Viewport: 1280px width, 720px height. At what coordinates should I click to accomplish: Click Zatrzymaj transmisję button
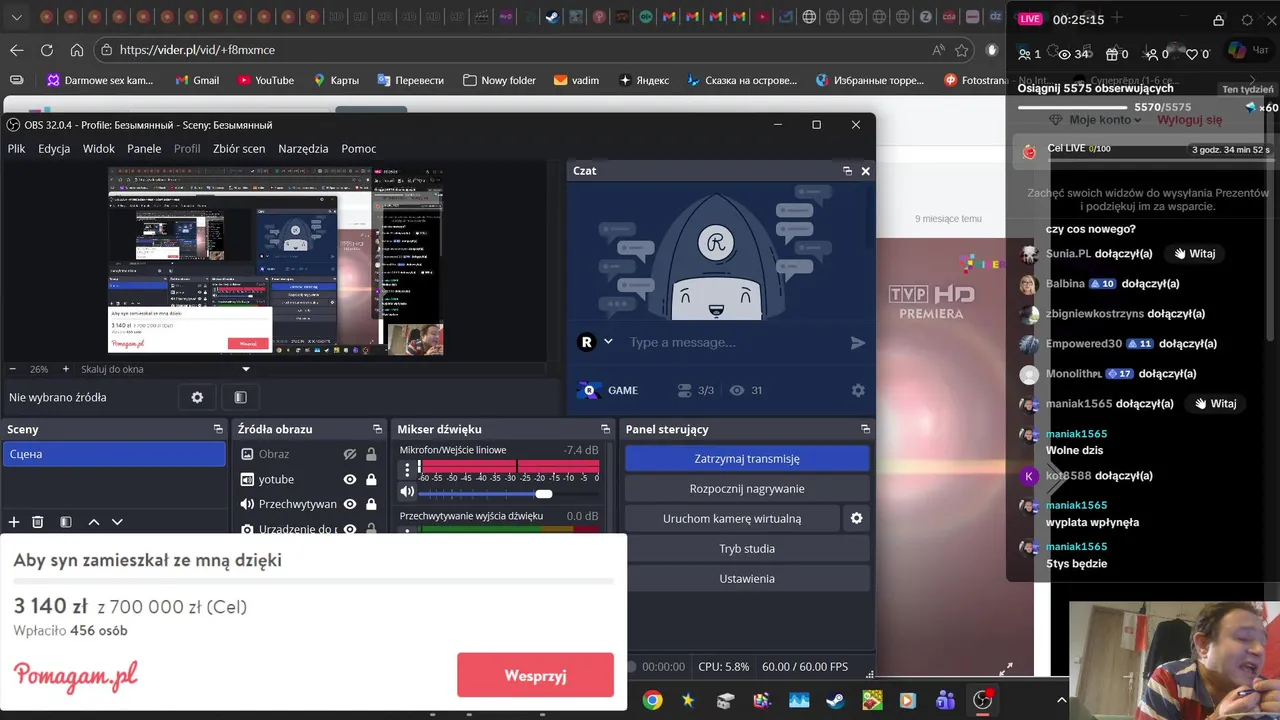[x=747, y=459]
